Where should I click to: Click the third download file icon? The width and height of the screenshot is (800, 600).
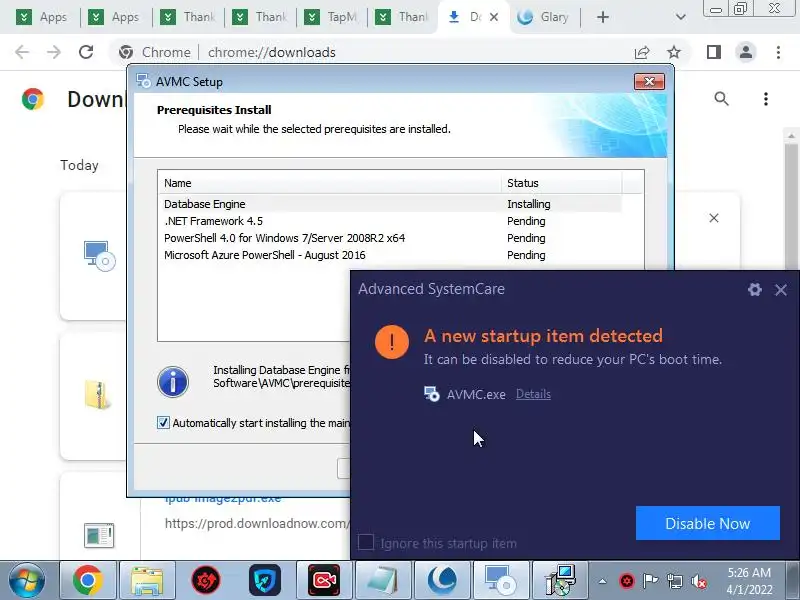99,535
